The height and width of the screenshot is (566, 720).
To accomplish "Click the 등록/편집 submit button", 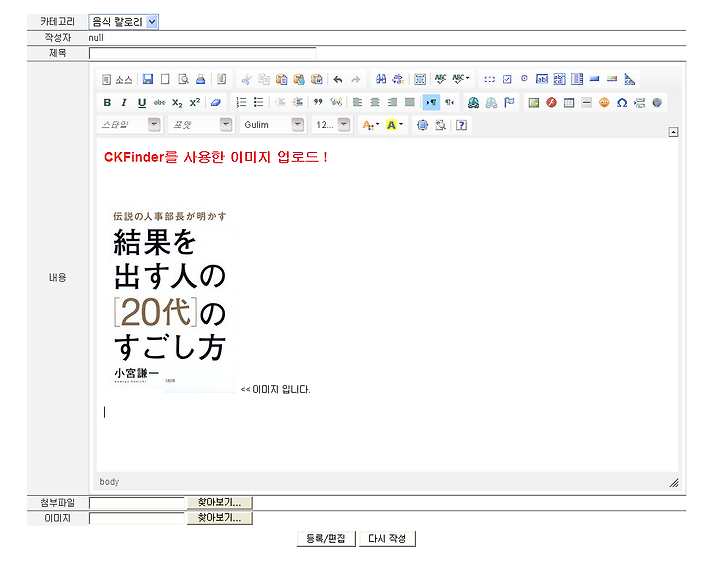I will coord(326,538).
